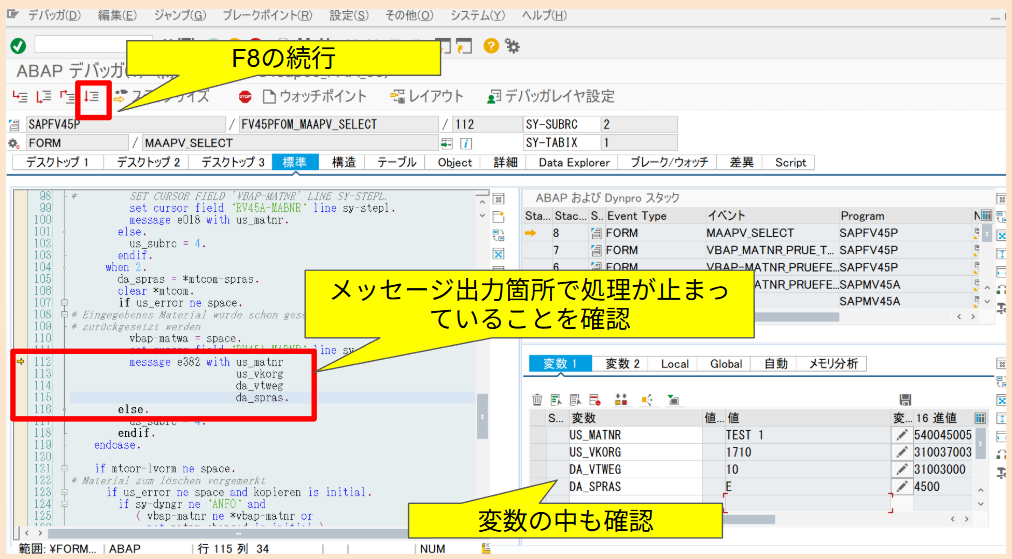Click the program icon beside SAPFV45P field

(14, 125)
